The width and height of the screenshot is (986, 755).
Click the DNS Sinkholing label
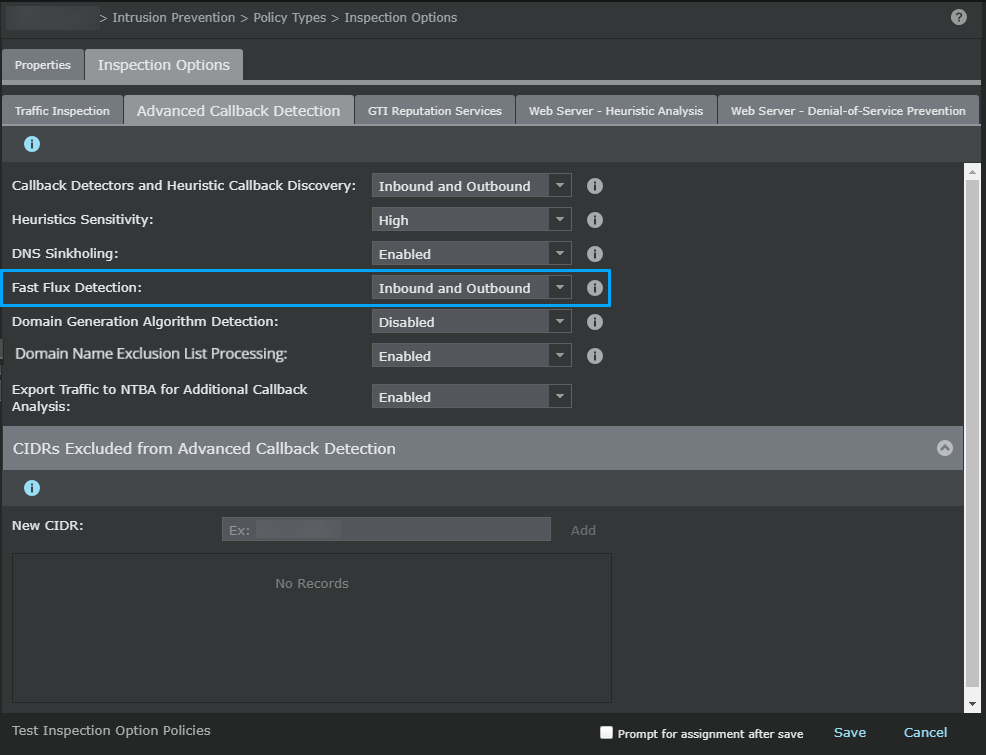[65, 253]
